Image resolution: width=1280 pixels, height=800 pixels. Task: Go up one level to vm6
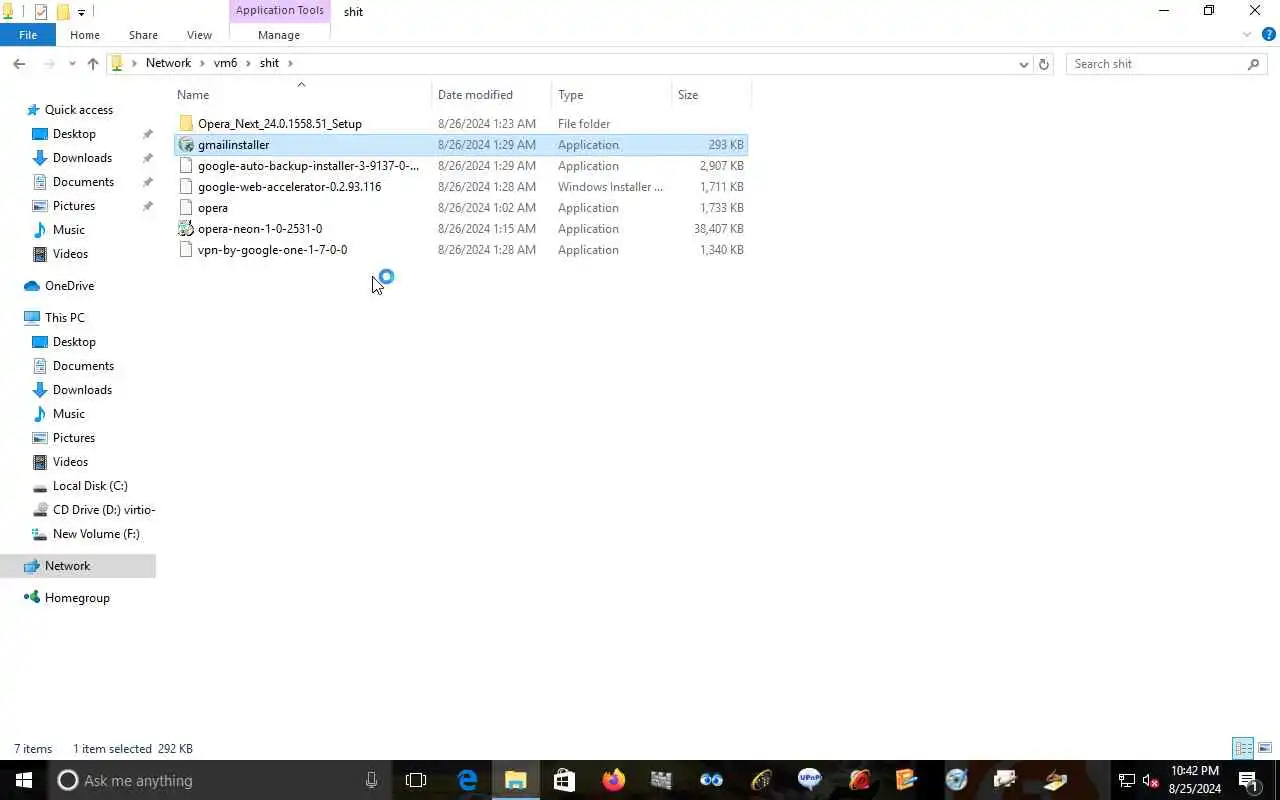point(93,63)
